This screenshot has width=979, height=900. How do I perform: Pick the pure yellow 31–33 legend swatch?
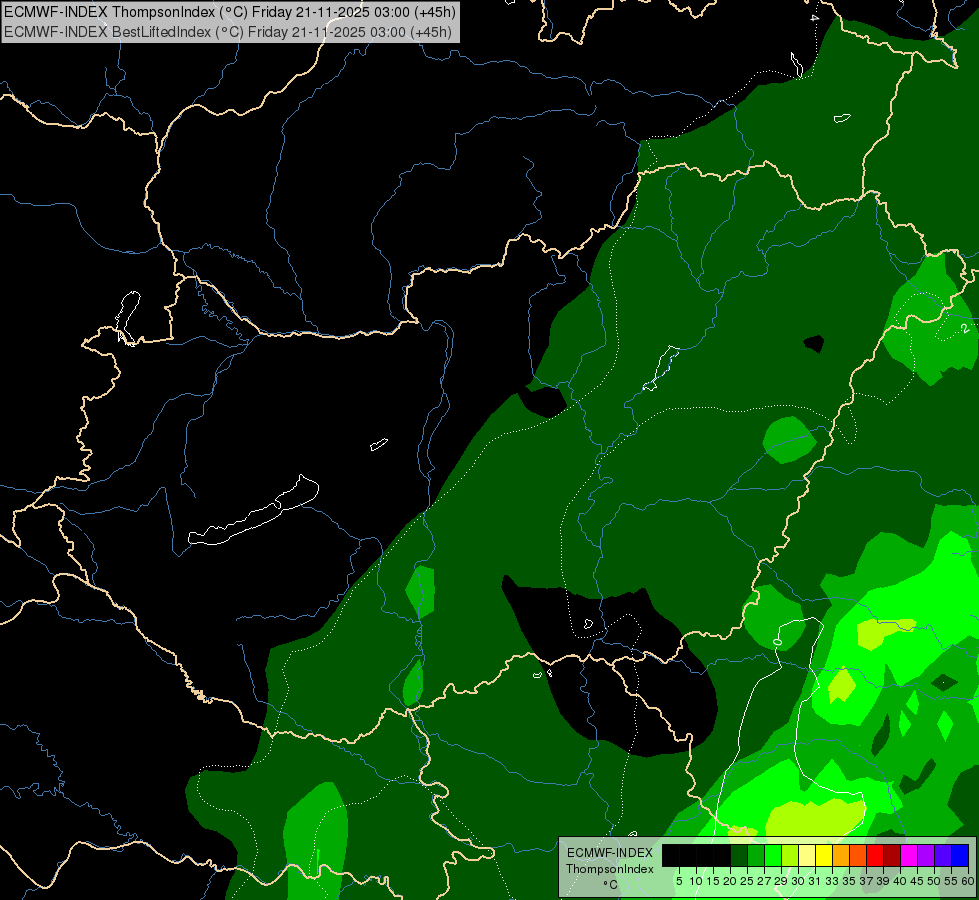pyautogui.click(x=824, y=855)
